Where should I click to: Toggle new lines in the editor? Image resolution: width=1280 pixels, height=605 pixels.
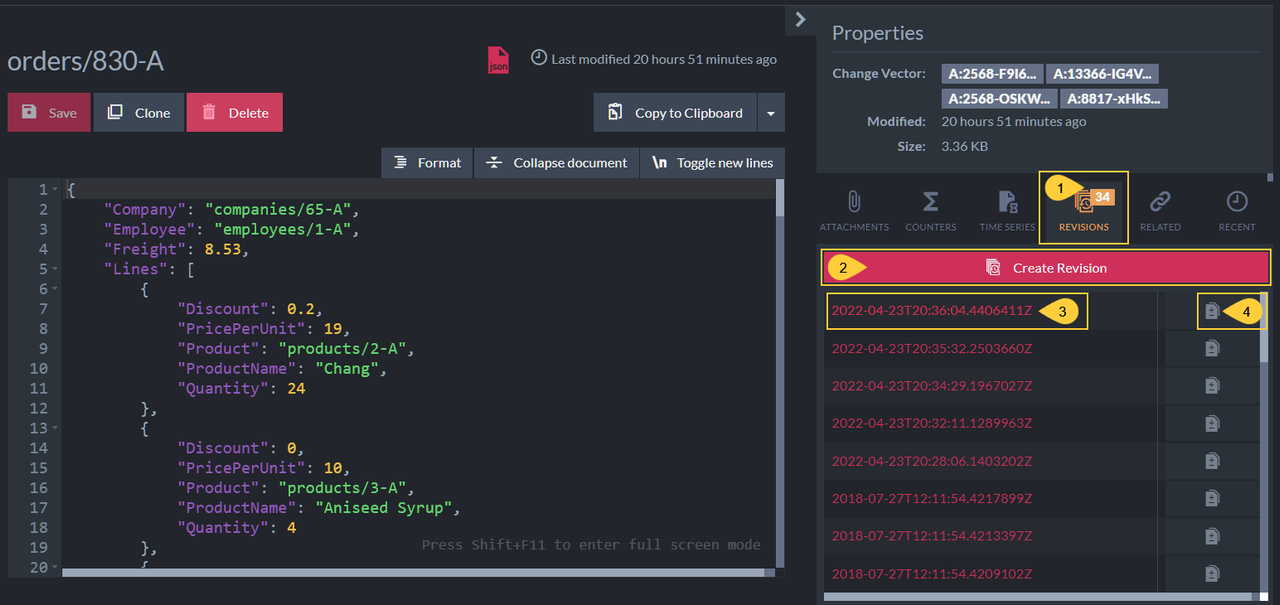tap(712, 162)
